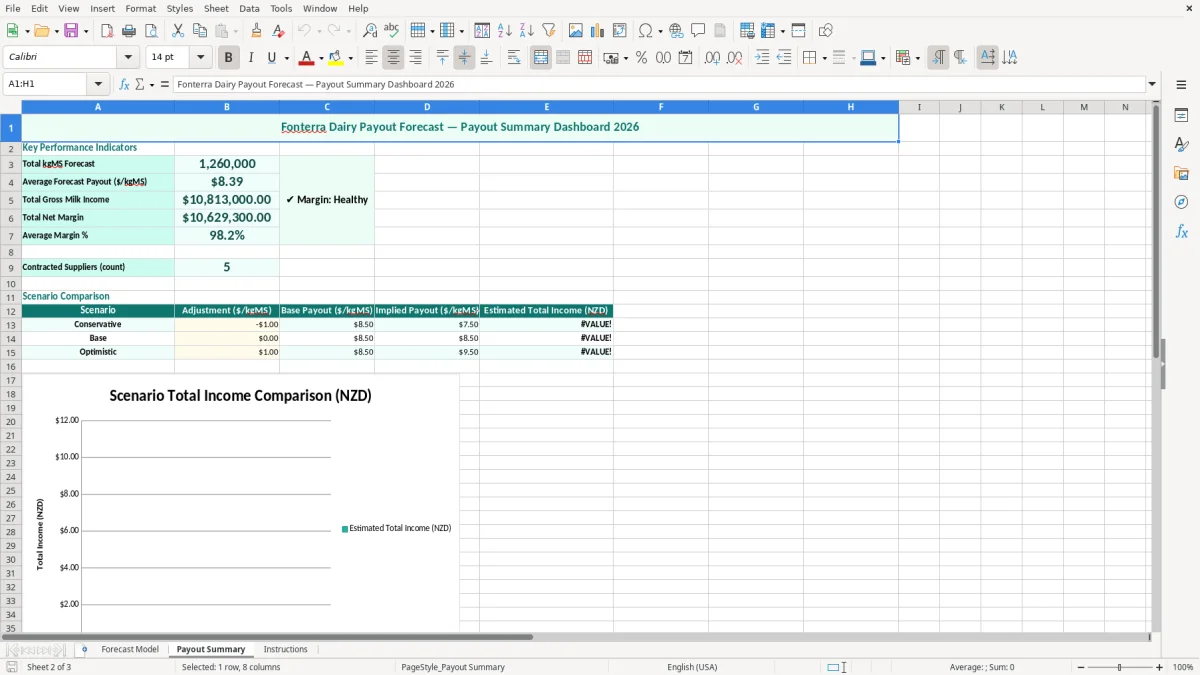Open borders dropdown arrow

tap(824, 58)
